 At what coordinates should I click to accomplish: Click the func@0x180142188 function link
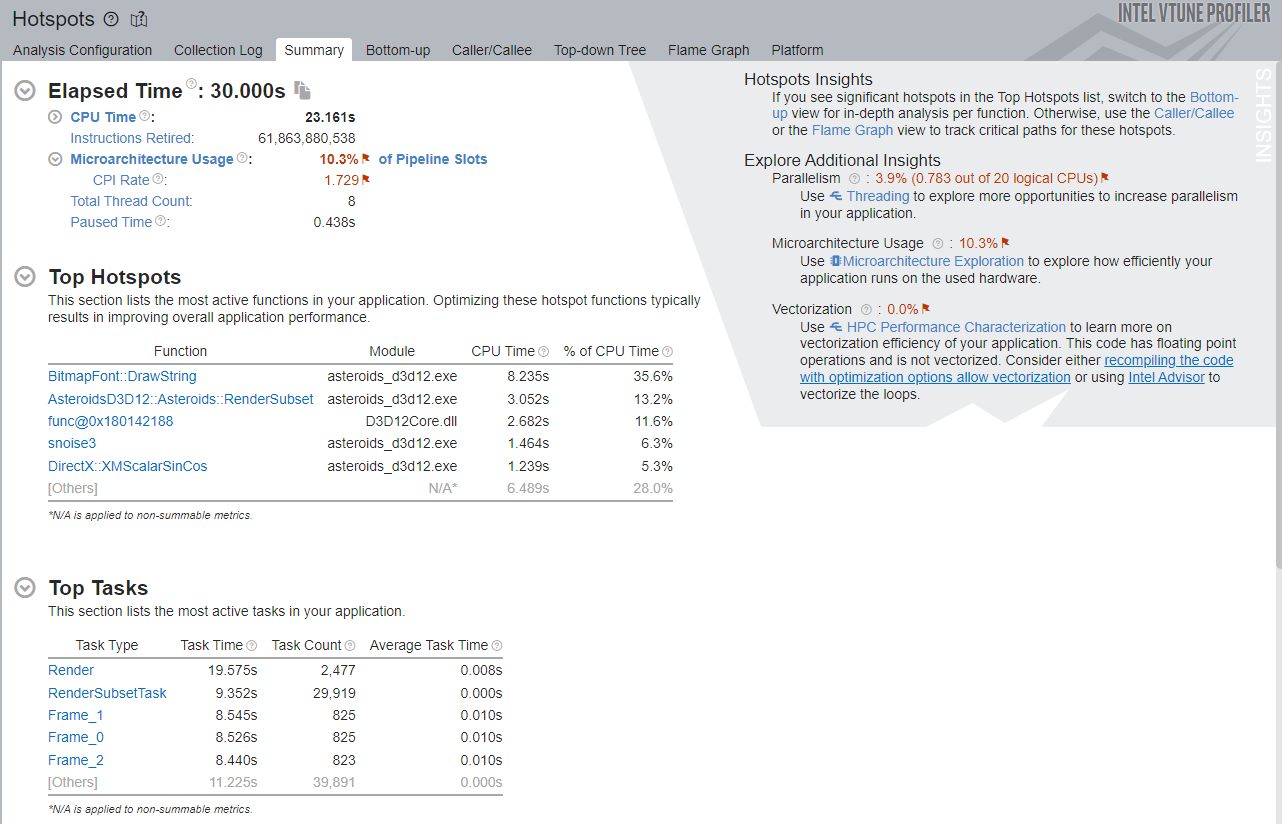pos(111,421)
